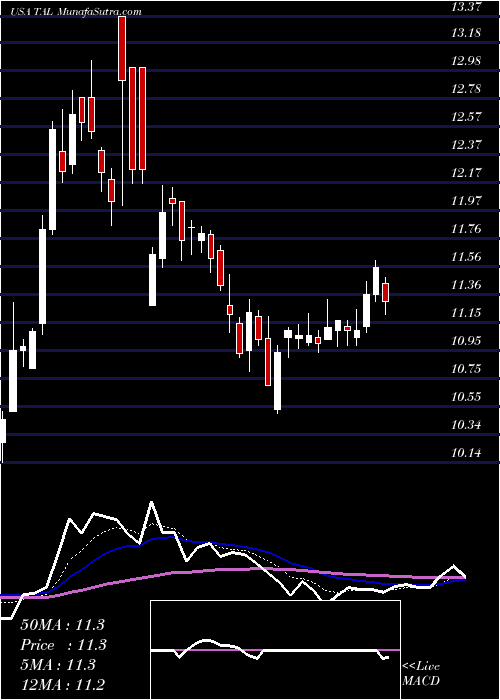Click the 10.95 price axis label

[468, 341]
